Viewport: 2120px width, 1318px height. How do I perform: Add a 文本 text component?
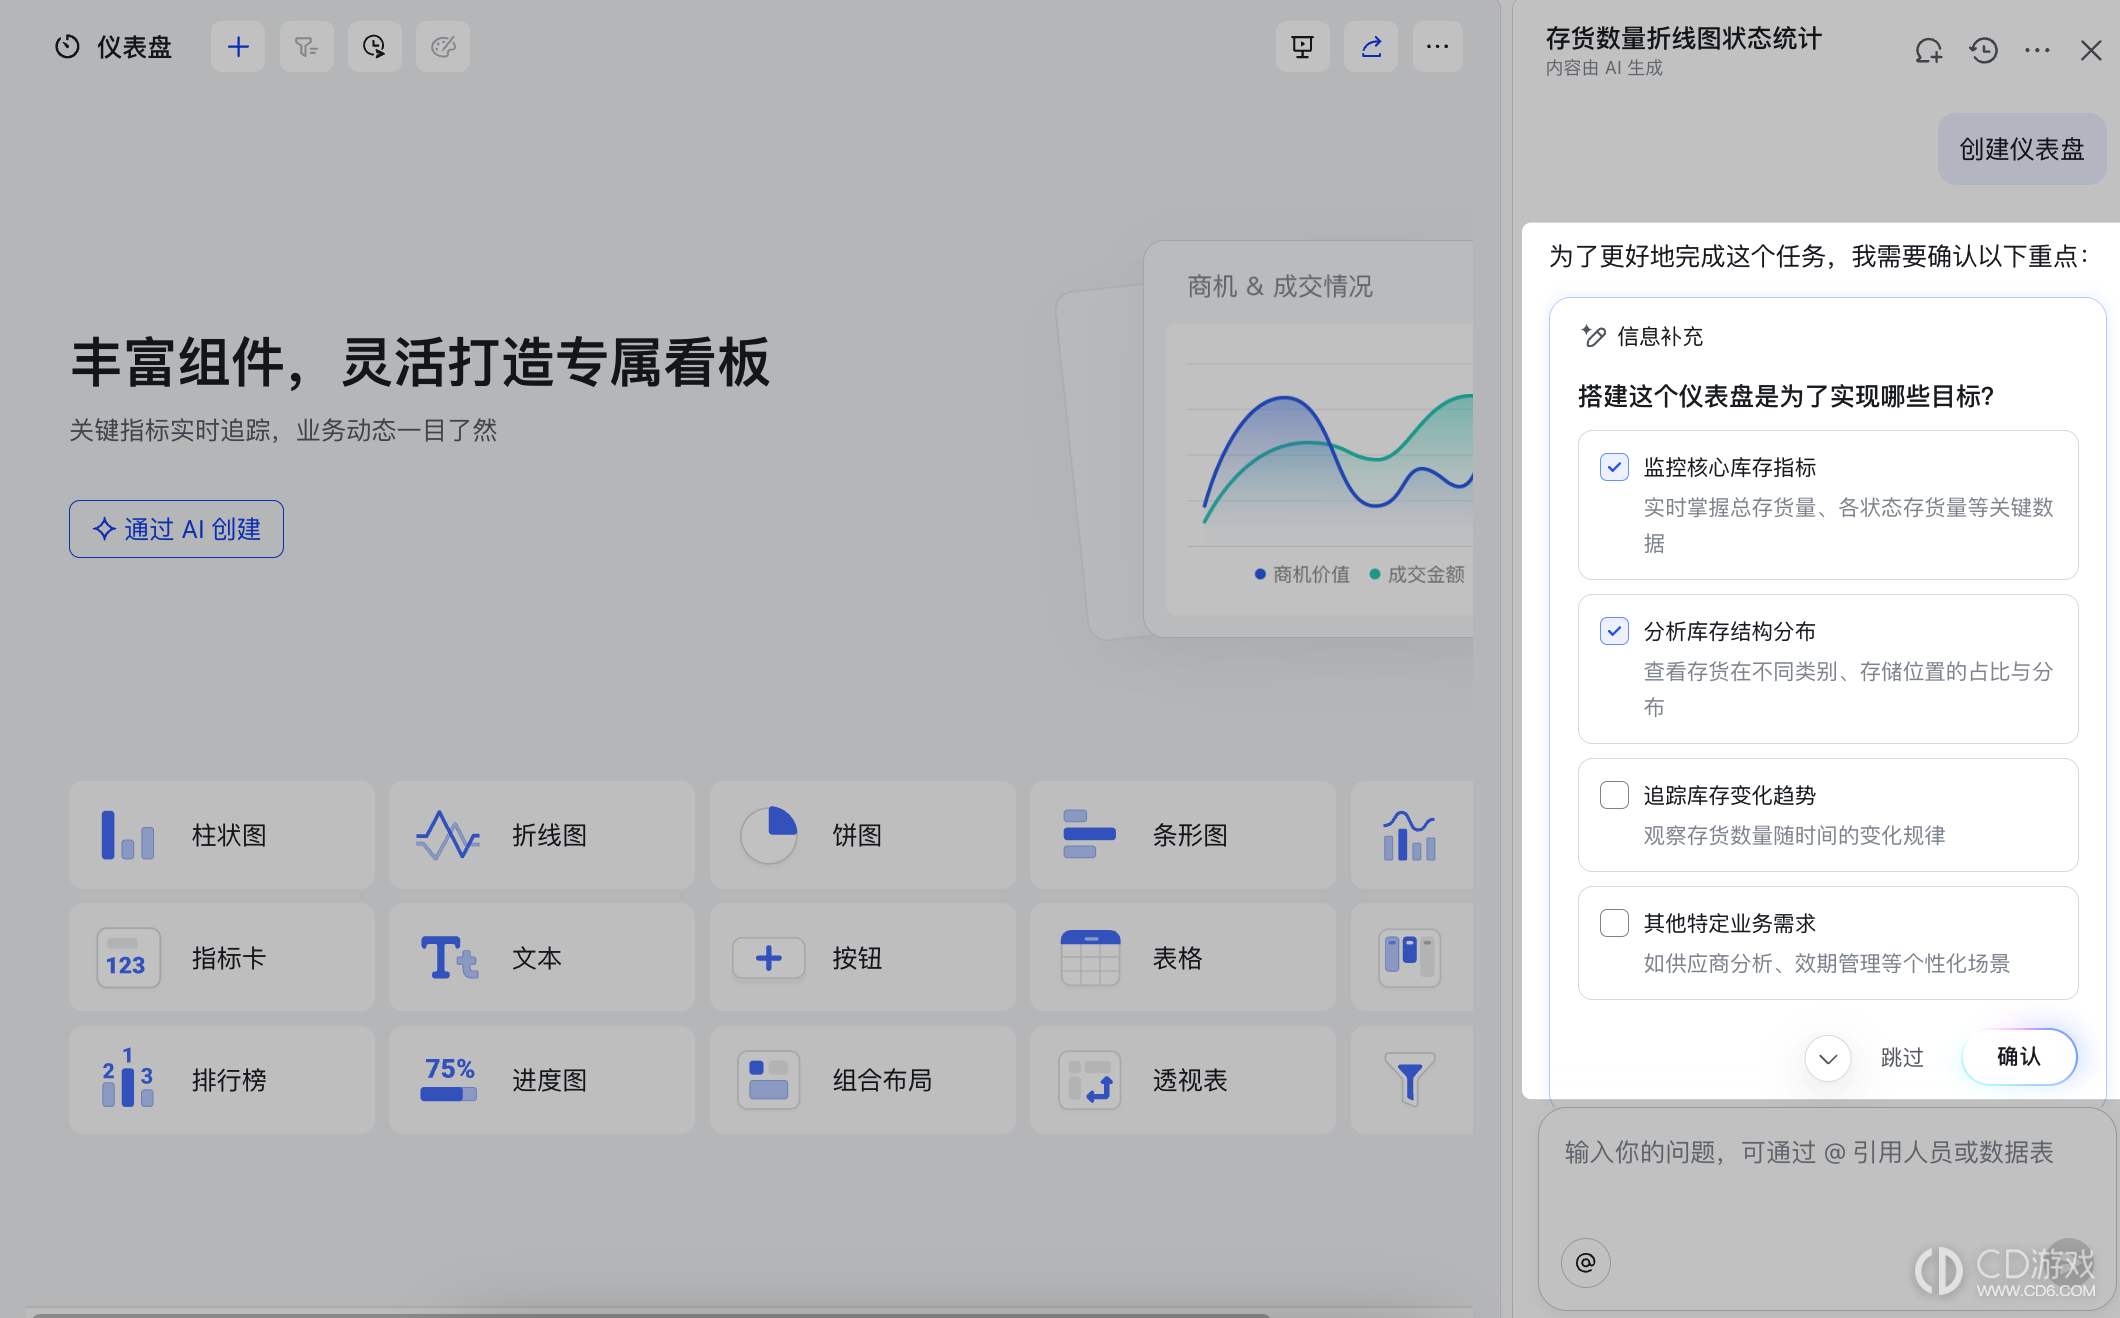[x=542, y=957]
